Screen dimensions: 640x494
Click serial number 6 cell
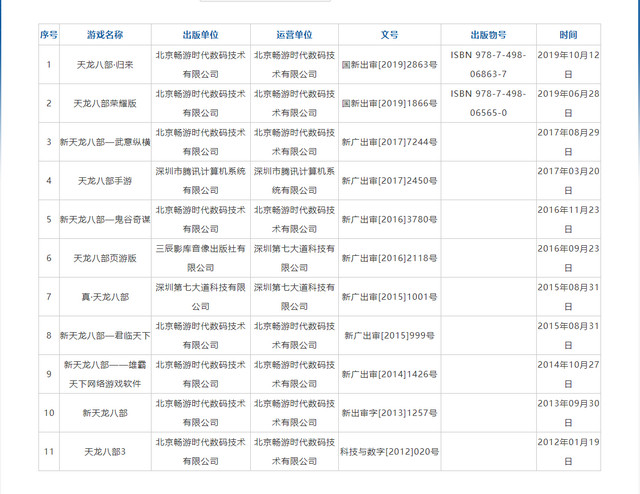tap(49, 258)
